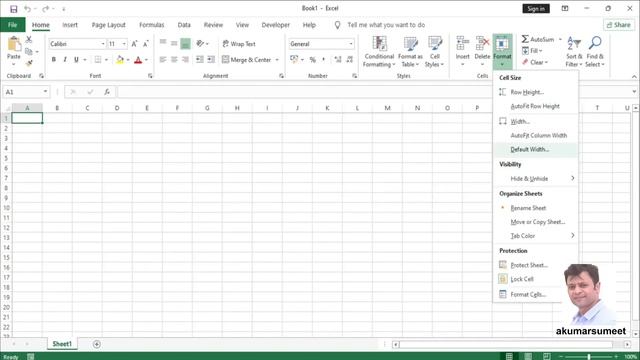
Task: Click the Sign in button
Action: (x=536, y=9)
